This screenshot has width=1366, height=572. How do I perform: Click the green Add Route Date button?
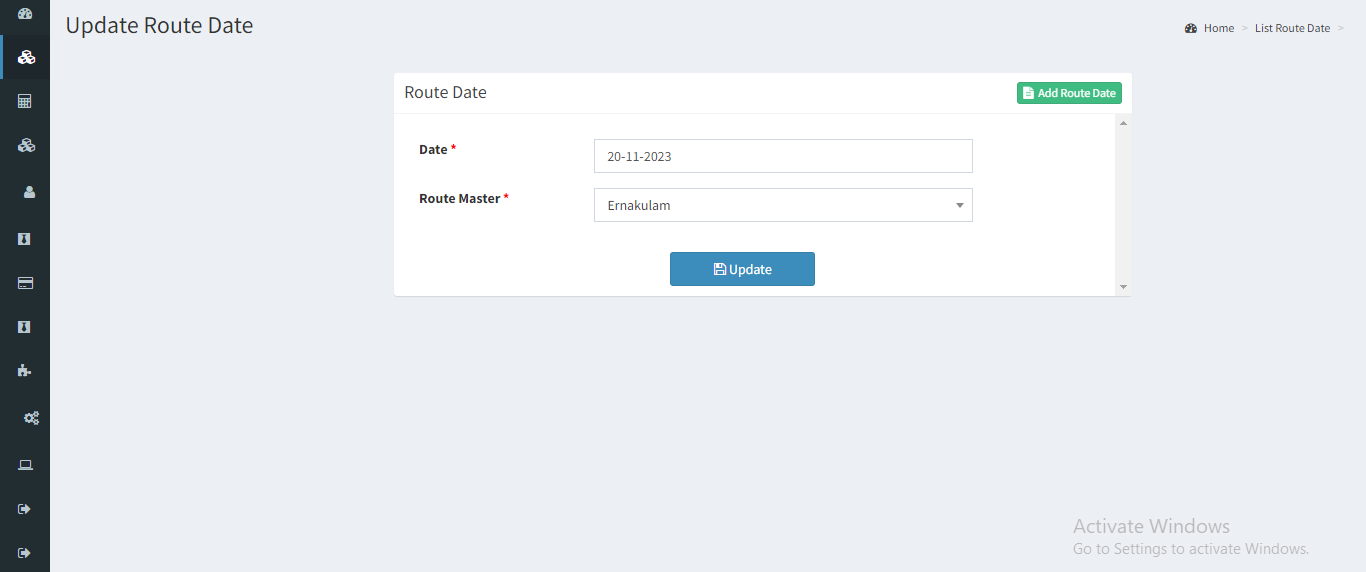[x=1069, y=93]
